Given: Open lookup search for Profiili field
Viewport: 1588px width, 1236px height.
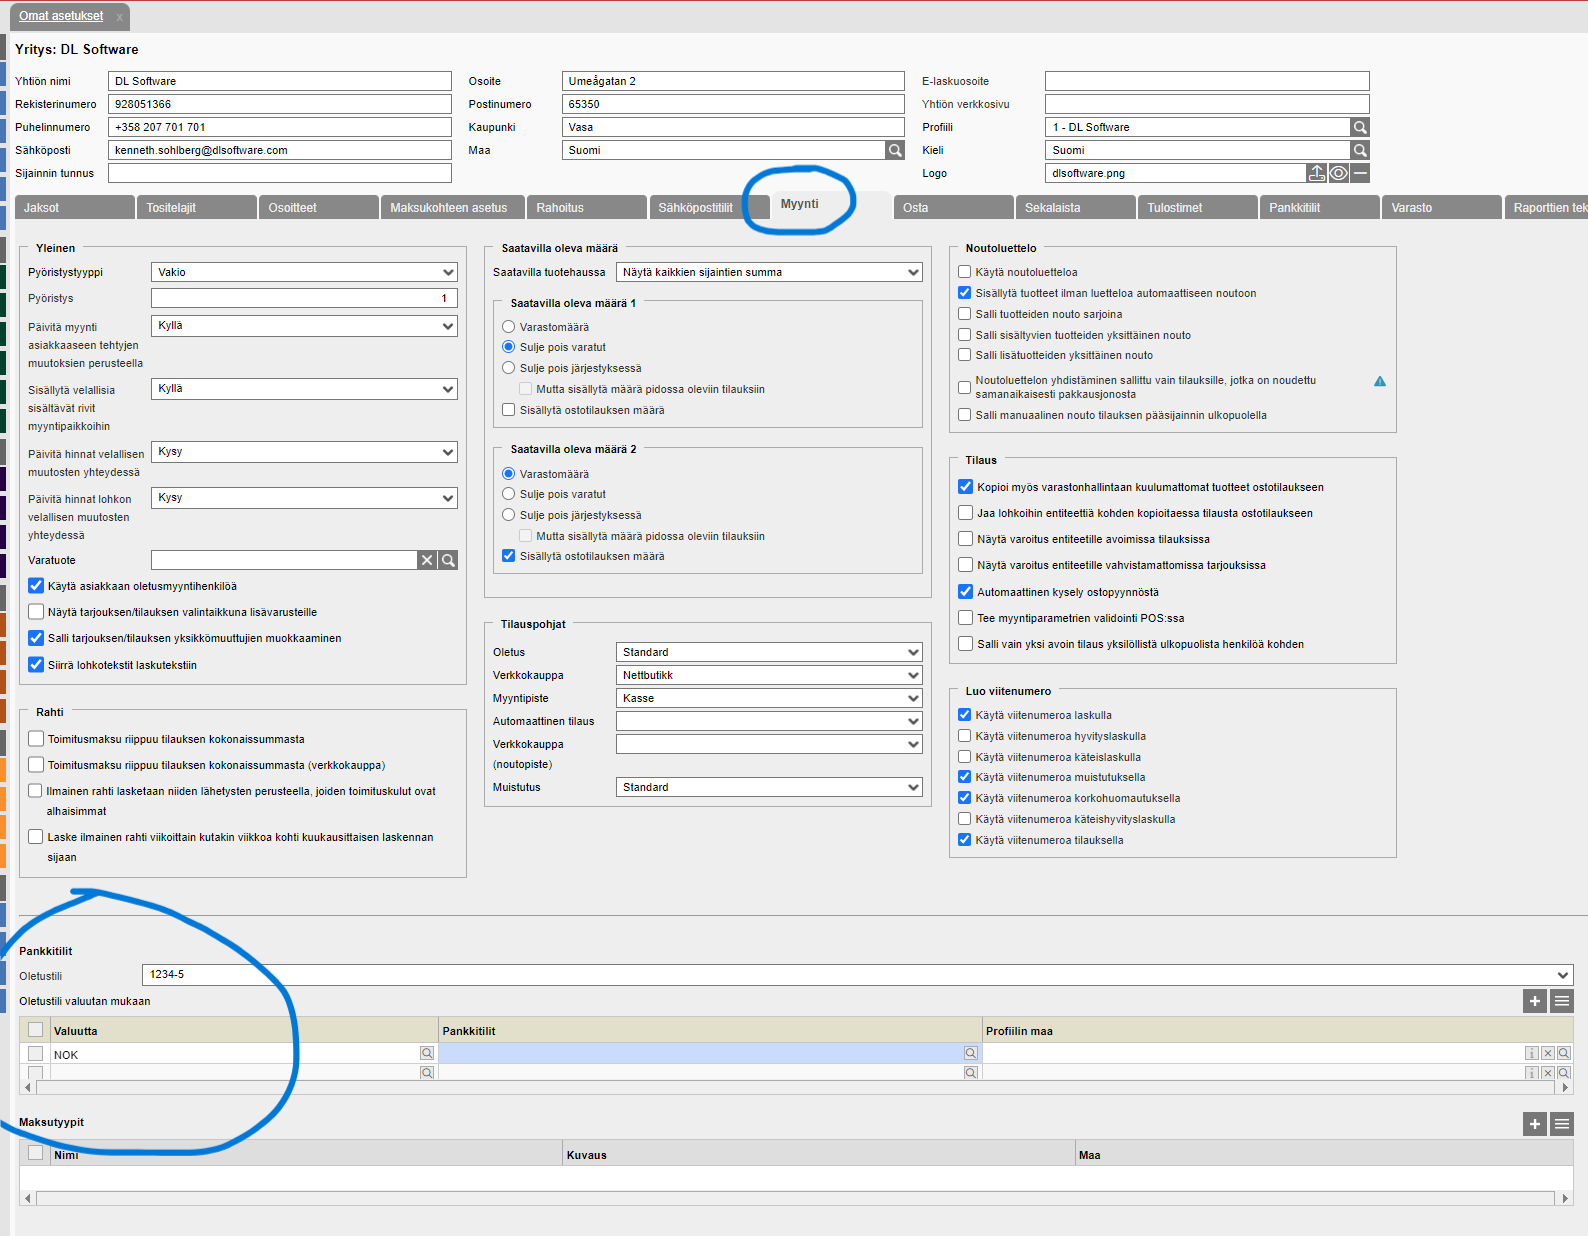Looking at the screenshot, I should [x=1359, y=127].
